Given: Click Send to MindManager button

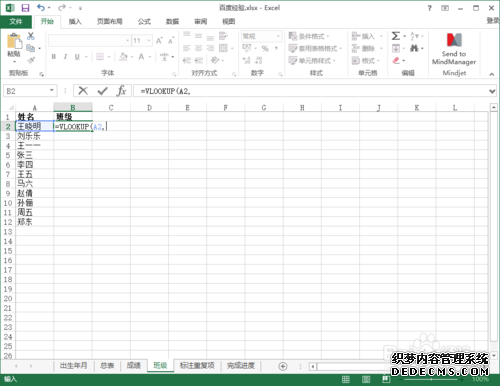Looking at the screenshot, I should pyautogui.click(x=454, y=49).
